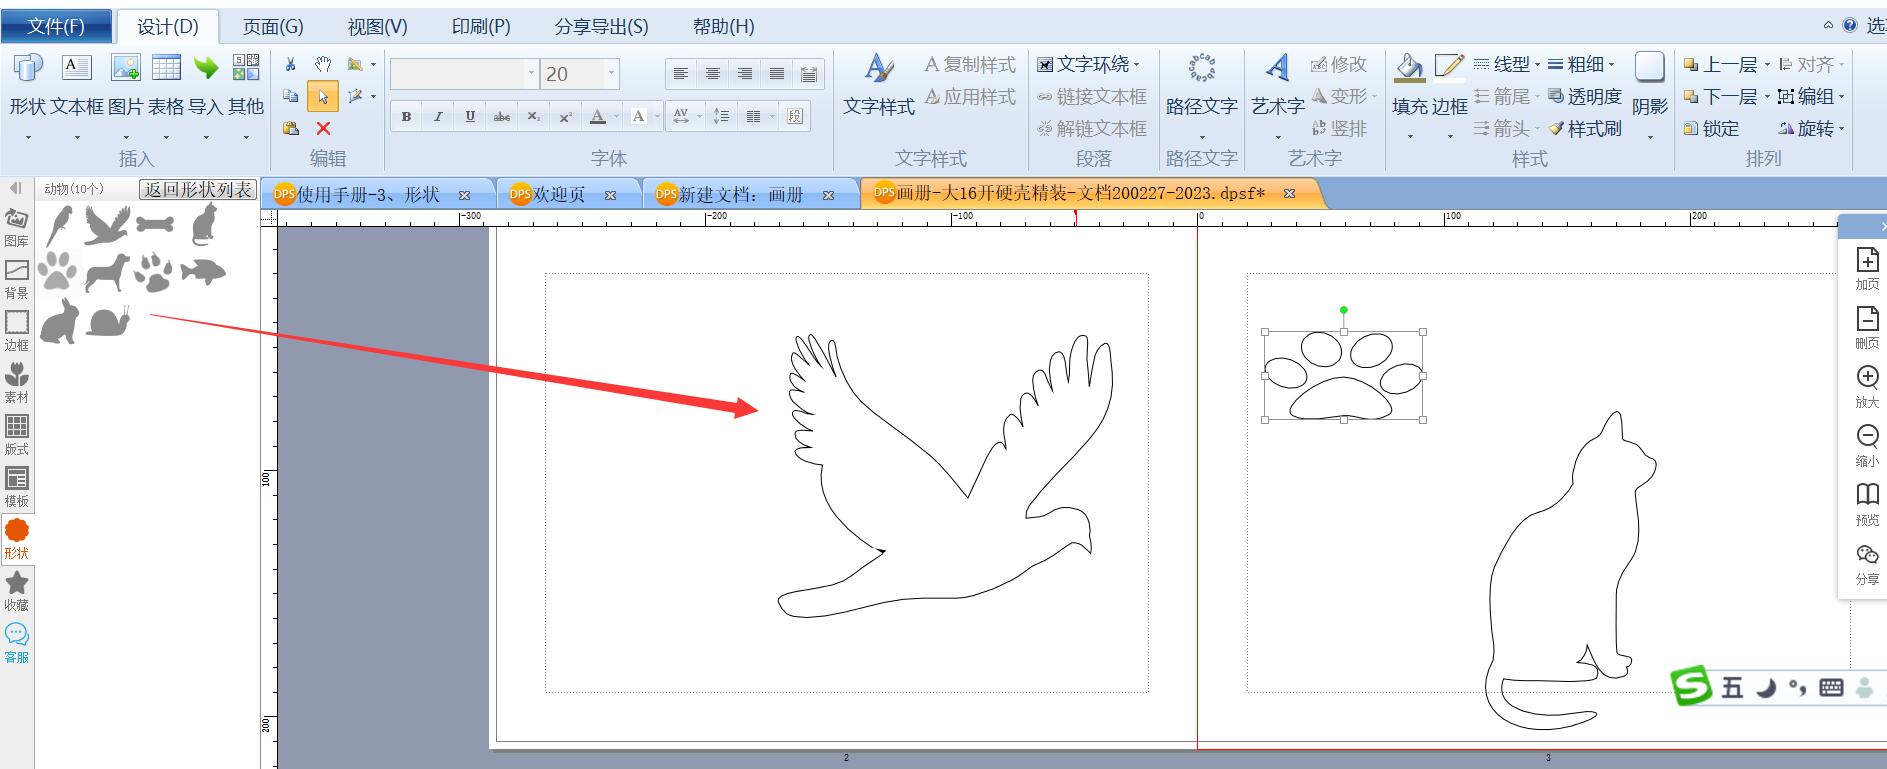Screen dimensions: 1887x769
Task: Toggle italic formatting button
Action: pos(438,116)
